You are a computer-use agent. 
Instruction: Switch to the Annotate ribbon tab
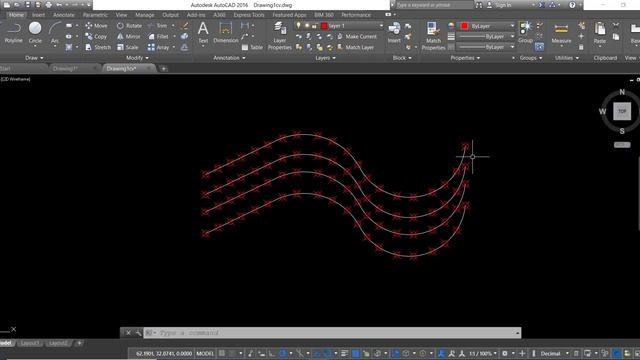point(64,15)
